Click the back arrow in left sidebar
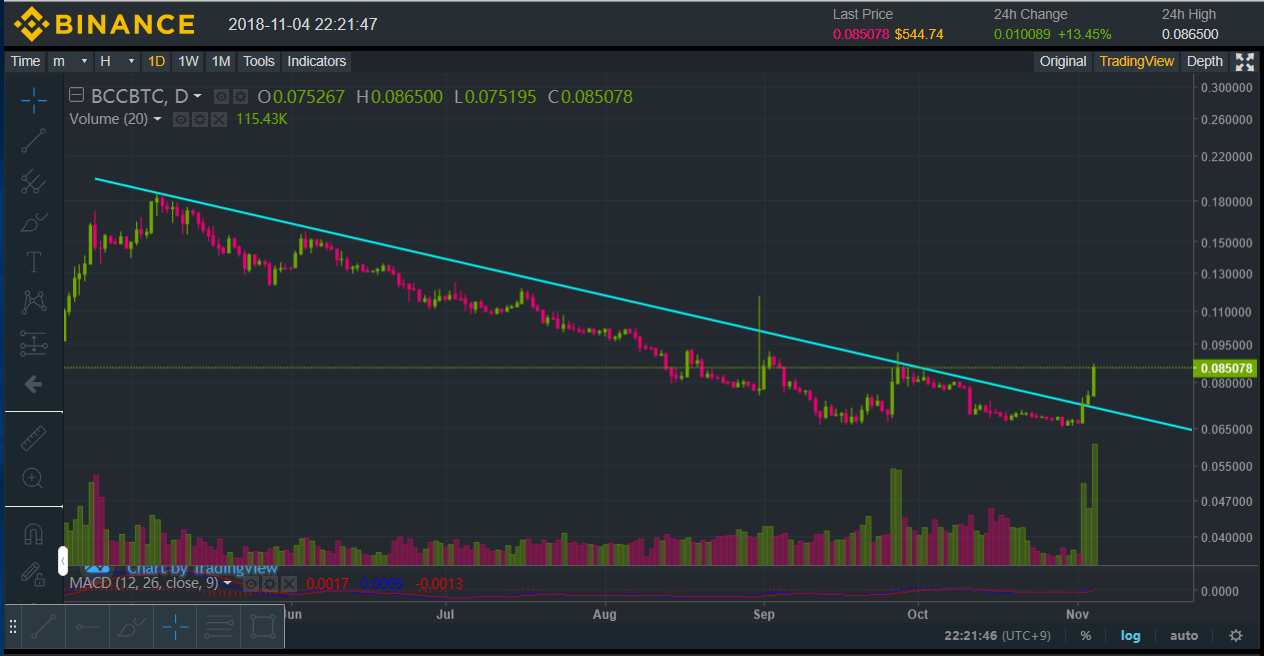The width and height of the screenshot is (1264, 656). point(33,384)
